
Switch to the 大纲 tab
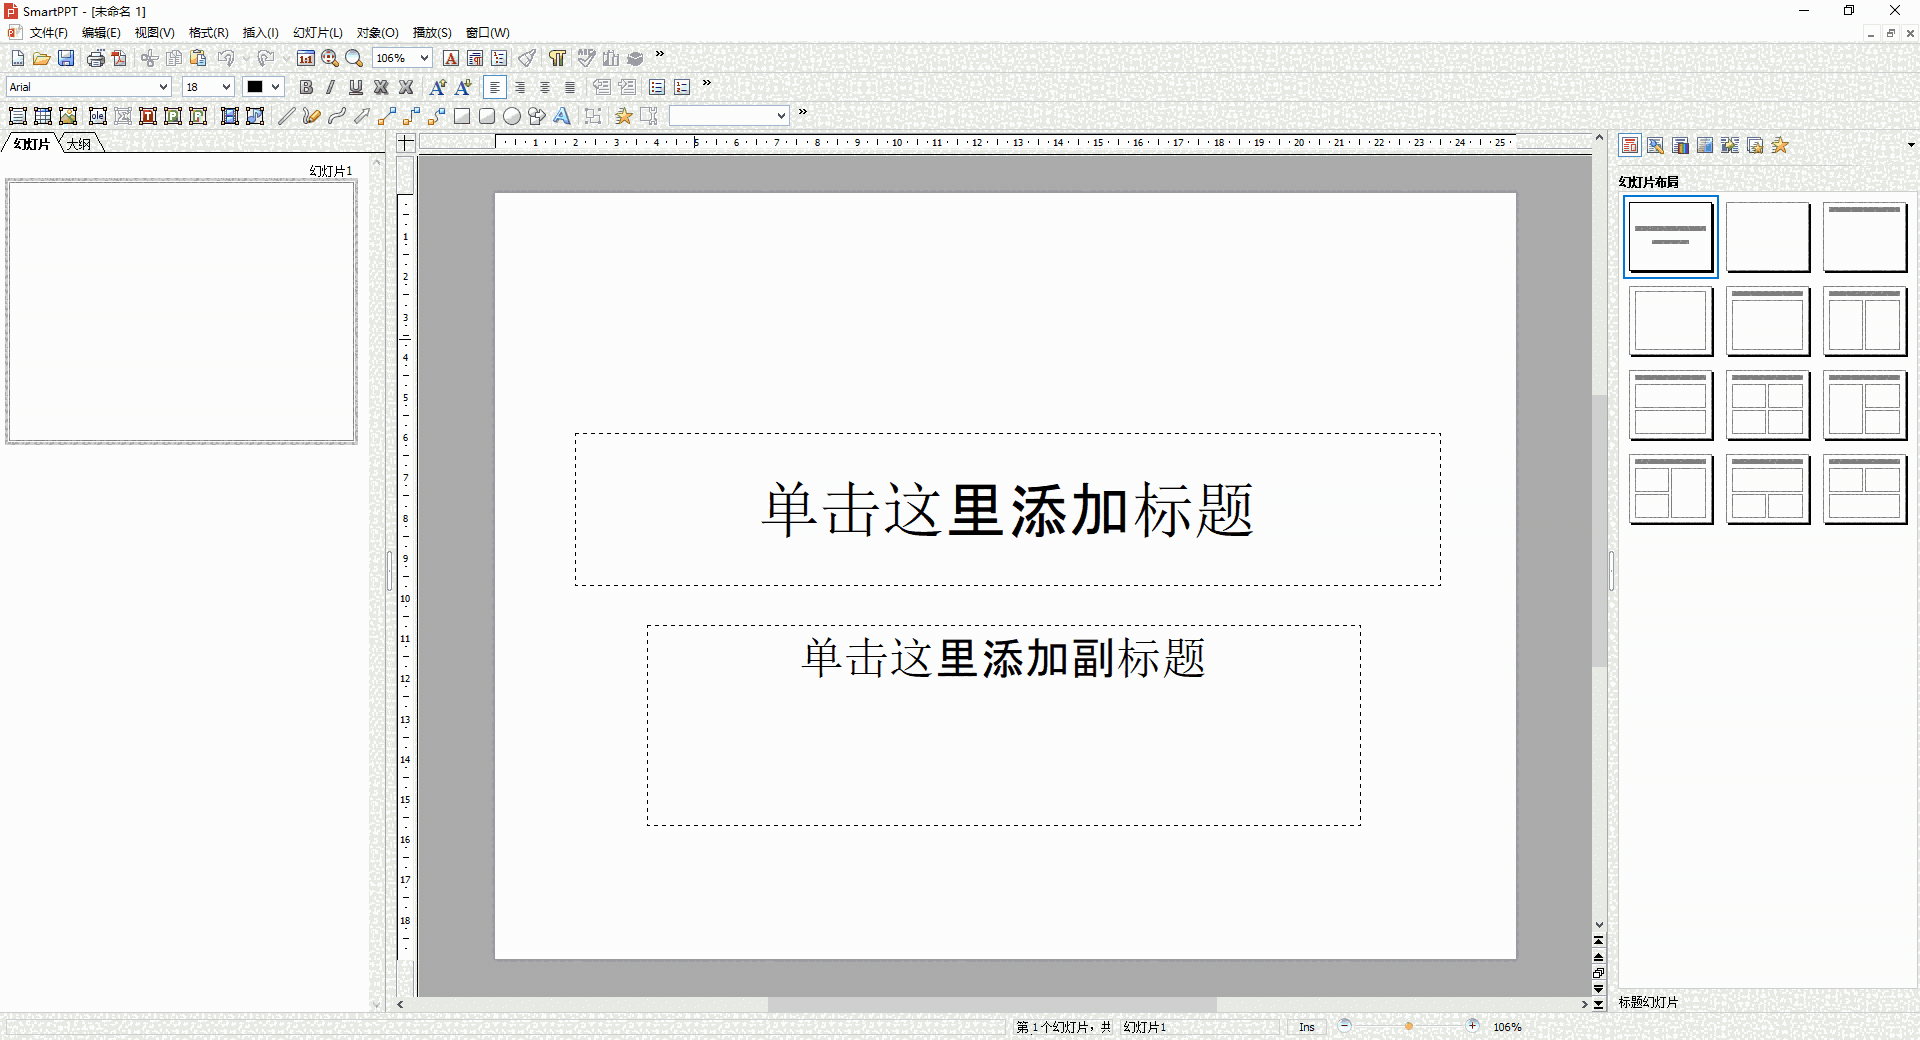point(79,143)
